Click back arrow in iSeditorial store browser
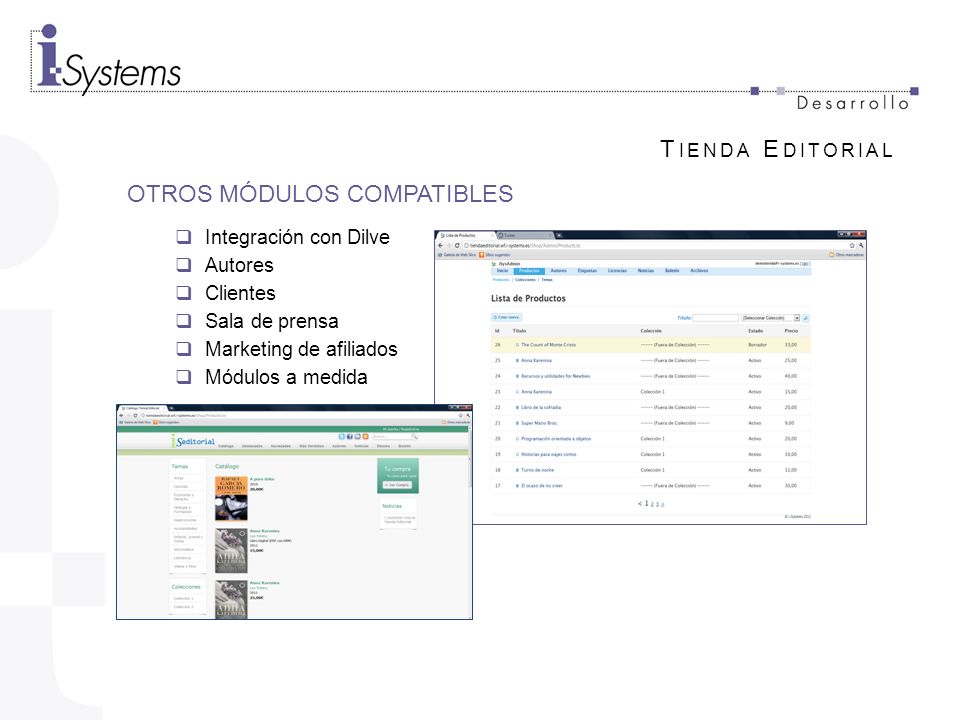The image size is (960, 720). pos(121,415)
